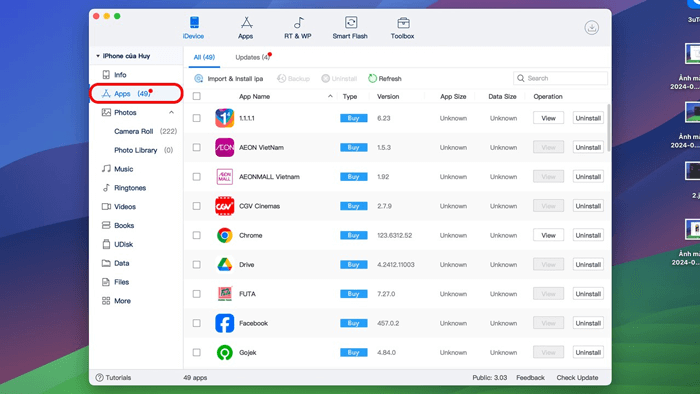Screen dimensions: 700x394
Task: Open the RT & WP section
Action: click(x=298, y=28)
